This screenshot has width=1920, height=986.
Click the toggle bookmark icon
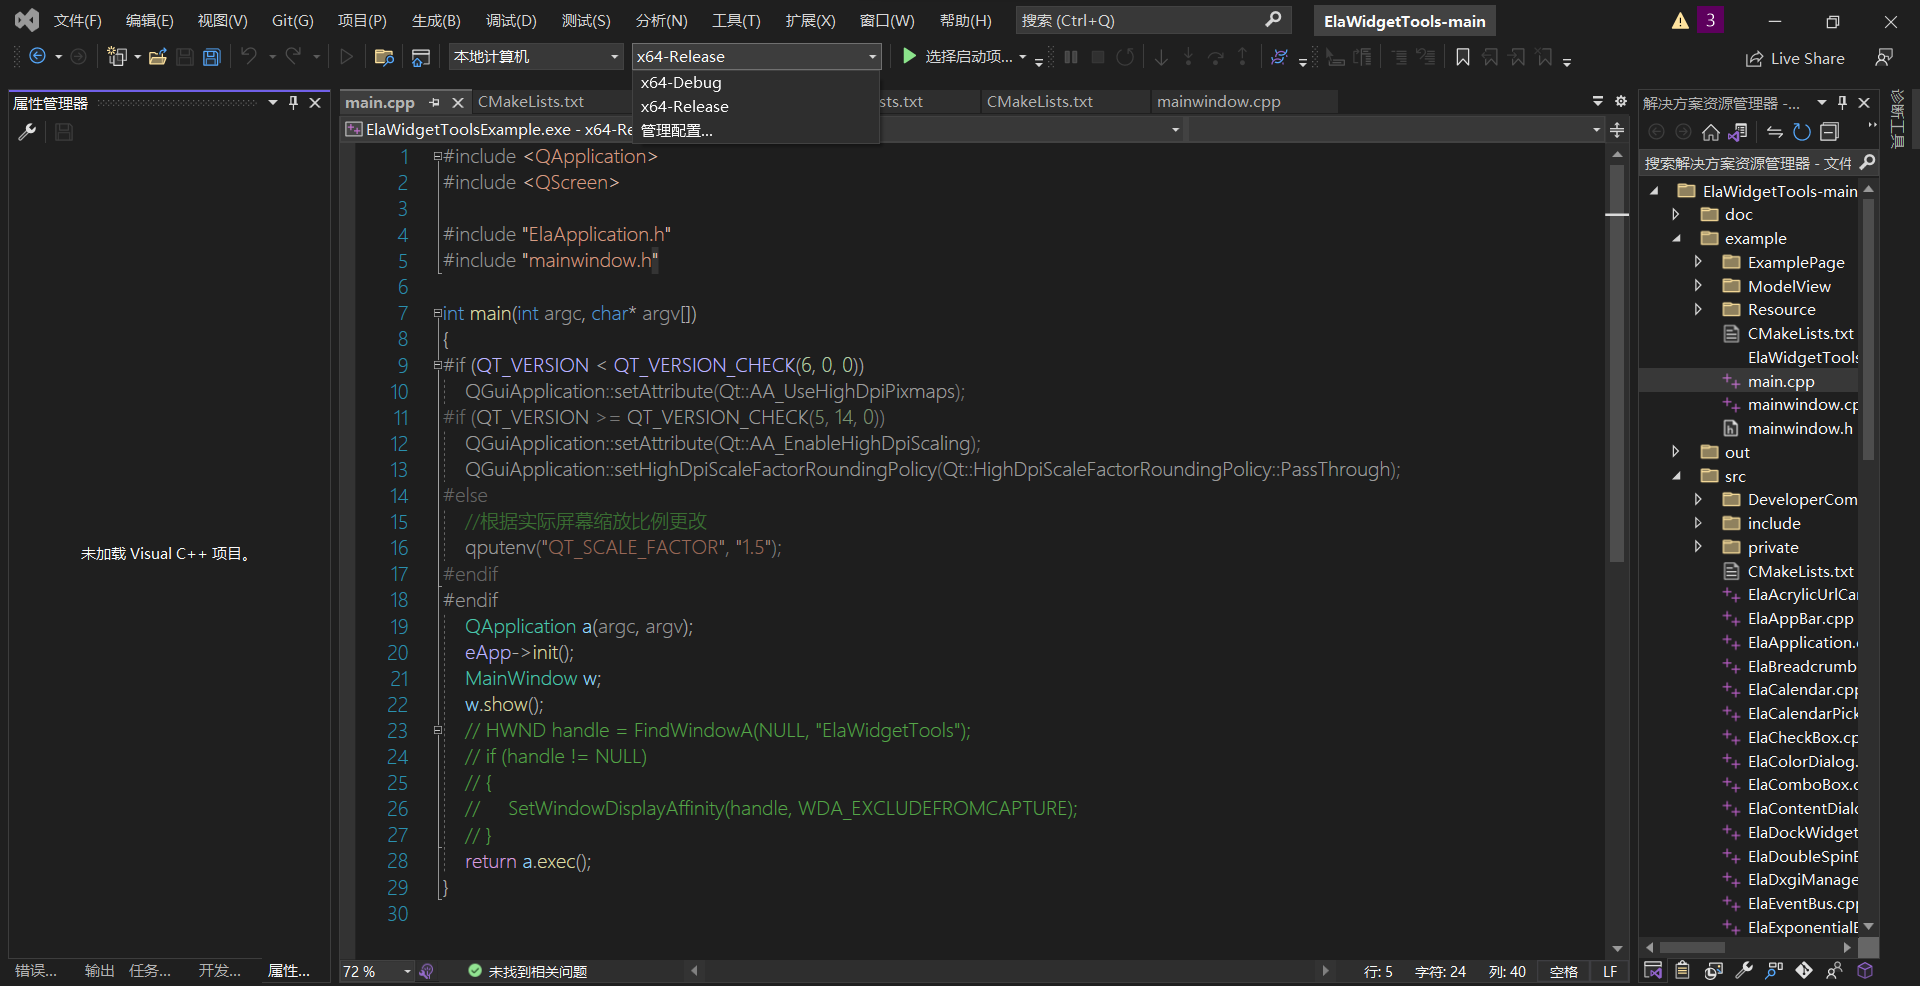click(x=1462, y=57)
